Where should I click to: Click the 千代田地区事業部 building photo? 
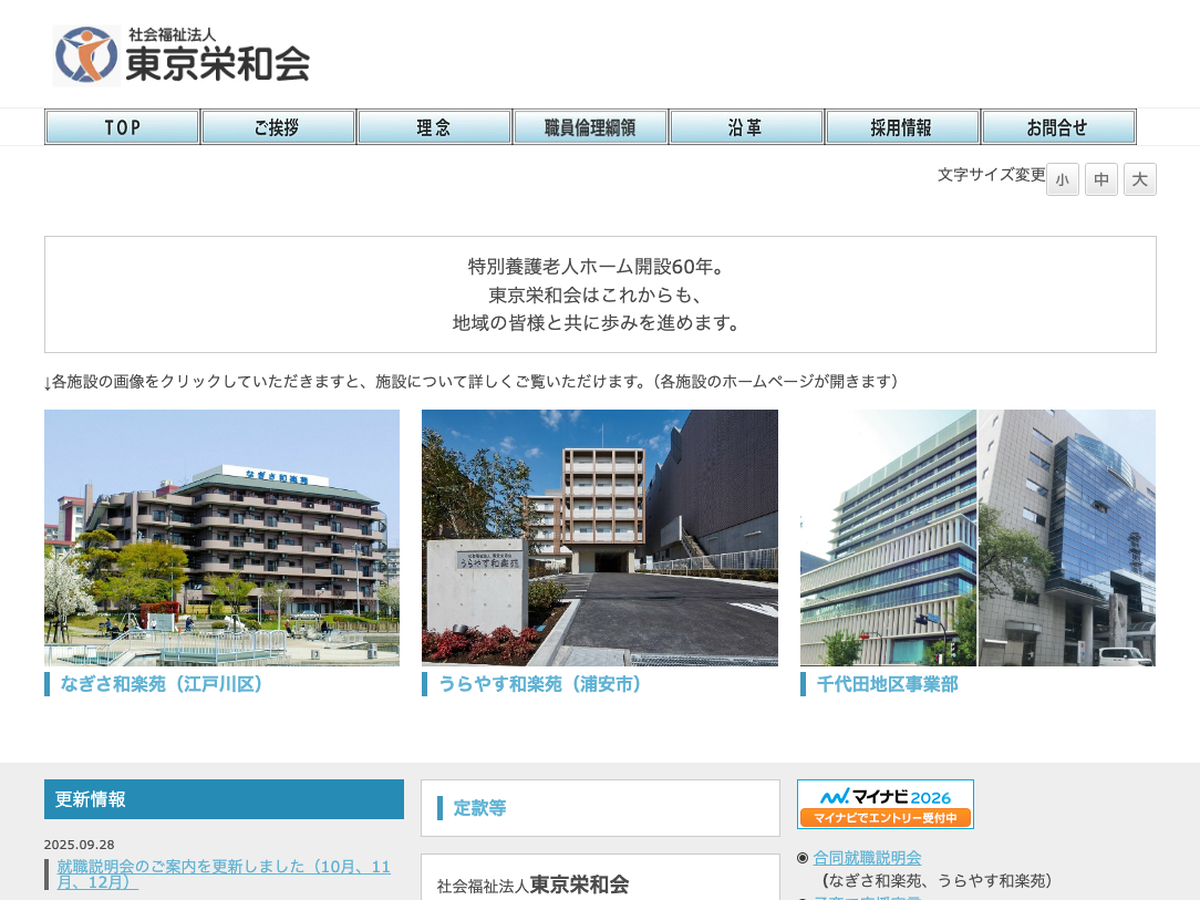977,537
